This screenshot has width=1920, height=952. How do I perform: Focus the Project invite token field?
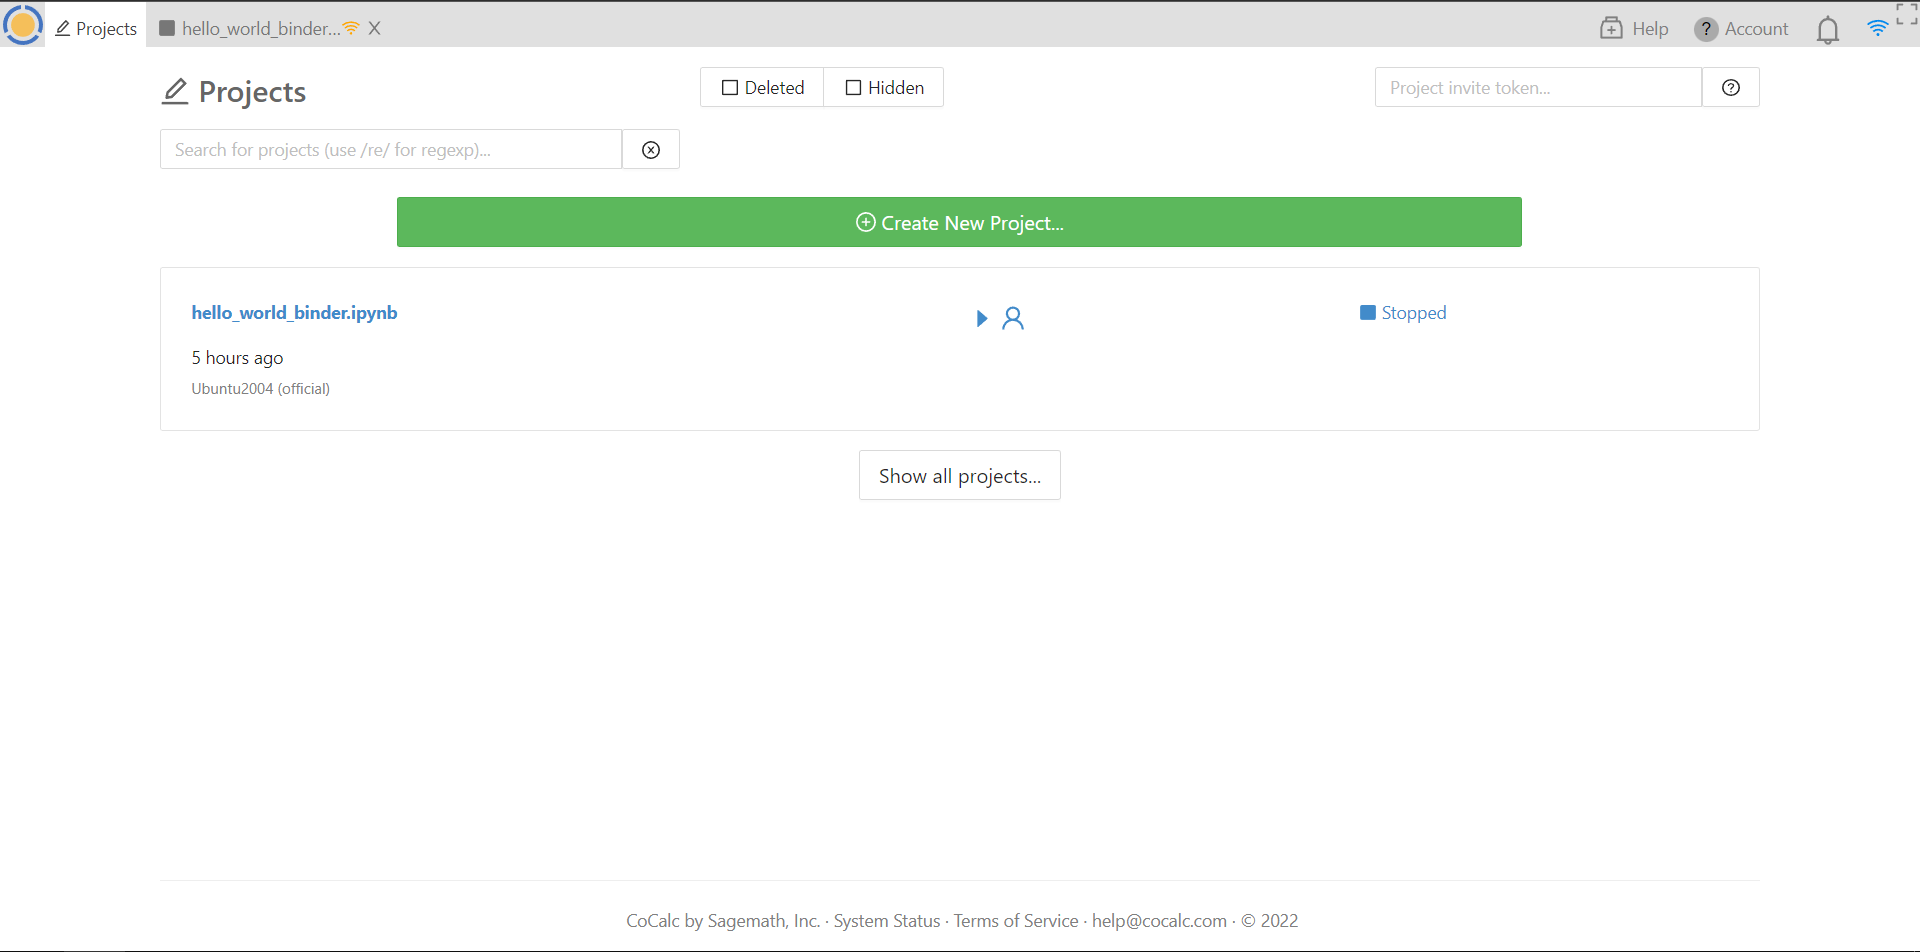tap(1537, 88)
